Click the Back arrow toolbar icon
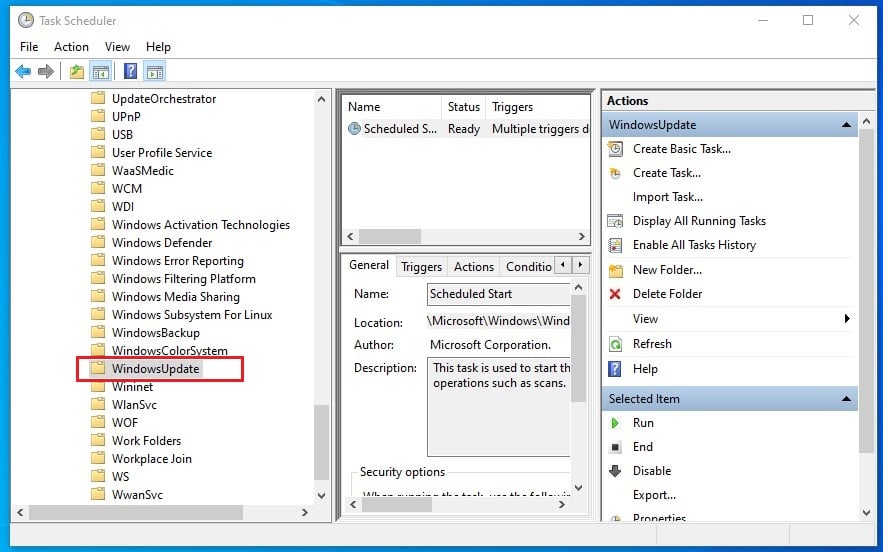This screenshot has height=552, width=883. (23, 72)
